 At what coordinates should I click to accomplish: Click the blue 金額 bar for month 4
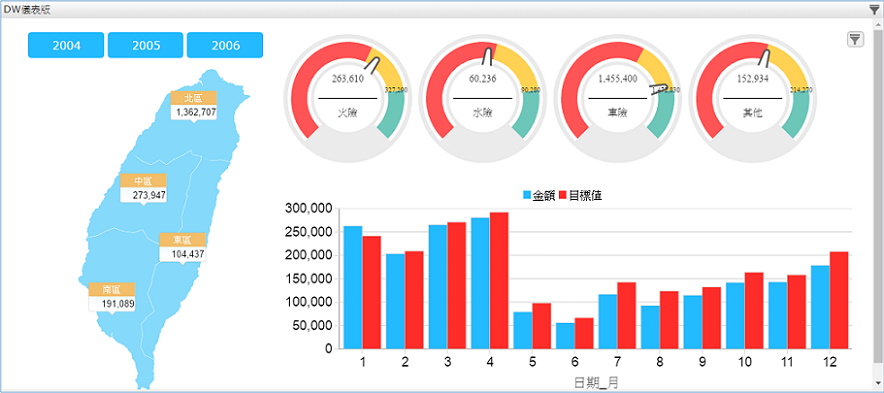[480, 283]
